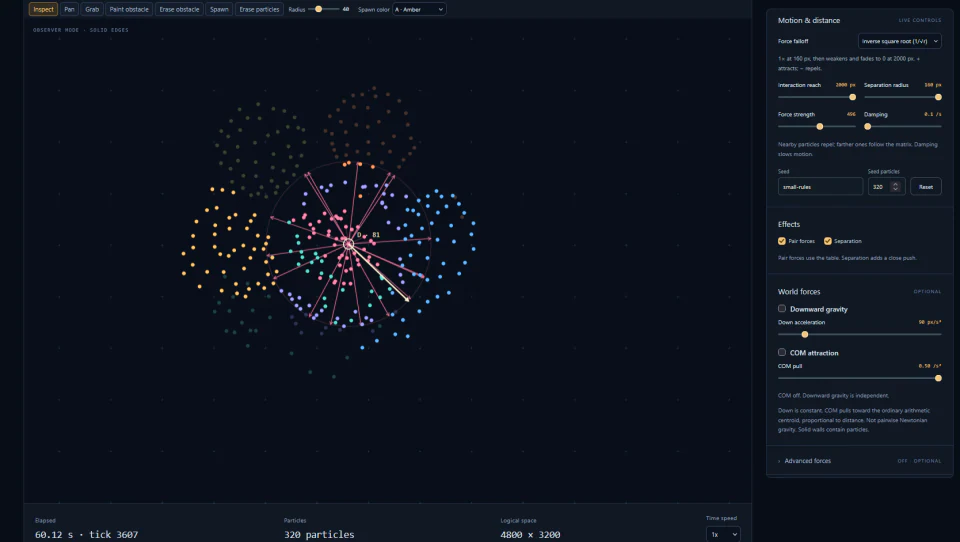960x542 pixels.
Task: Click the Reset button
Action: [925, 186]
